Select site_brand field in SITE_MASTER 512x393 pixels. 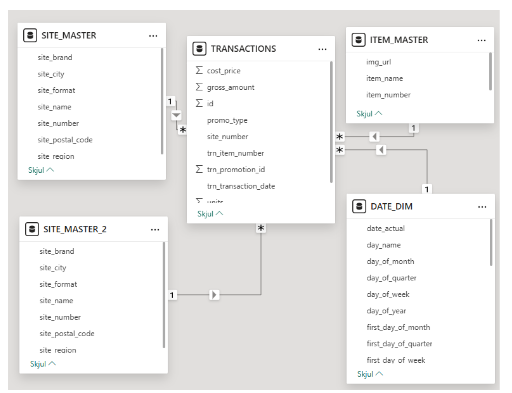(x=55, y=57)
